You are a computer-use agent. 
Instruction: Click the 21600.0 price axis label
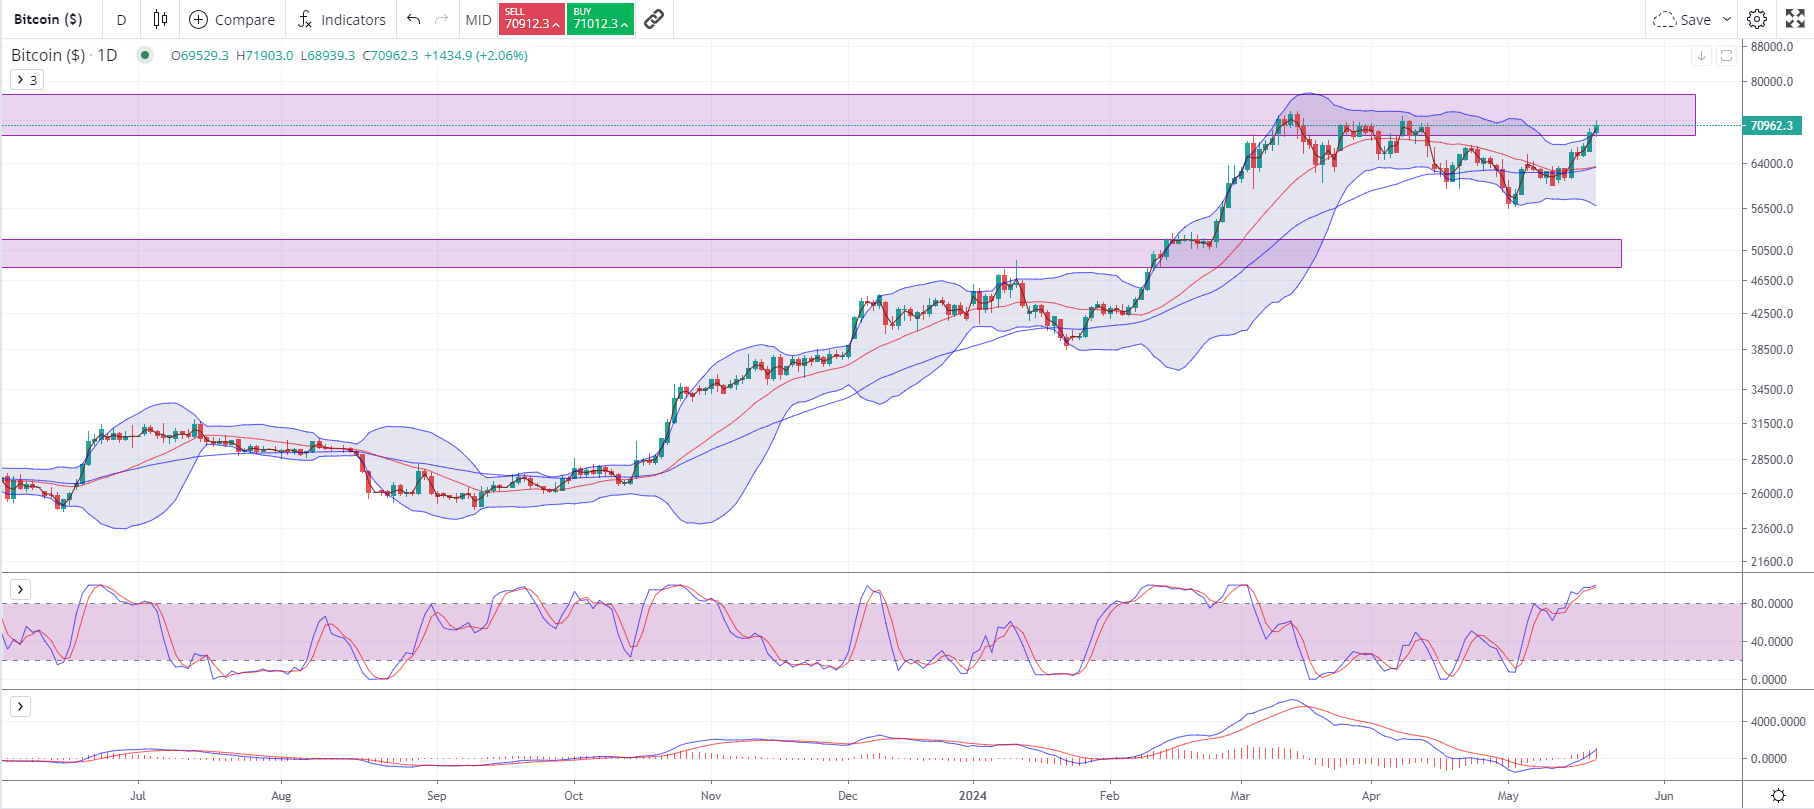point(1771,561)
